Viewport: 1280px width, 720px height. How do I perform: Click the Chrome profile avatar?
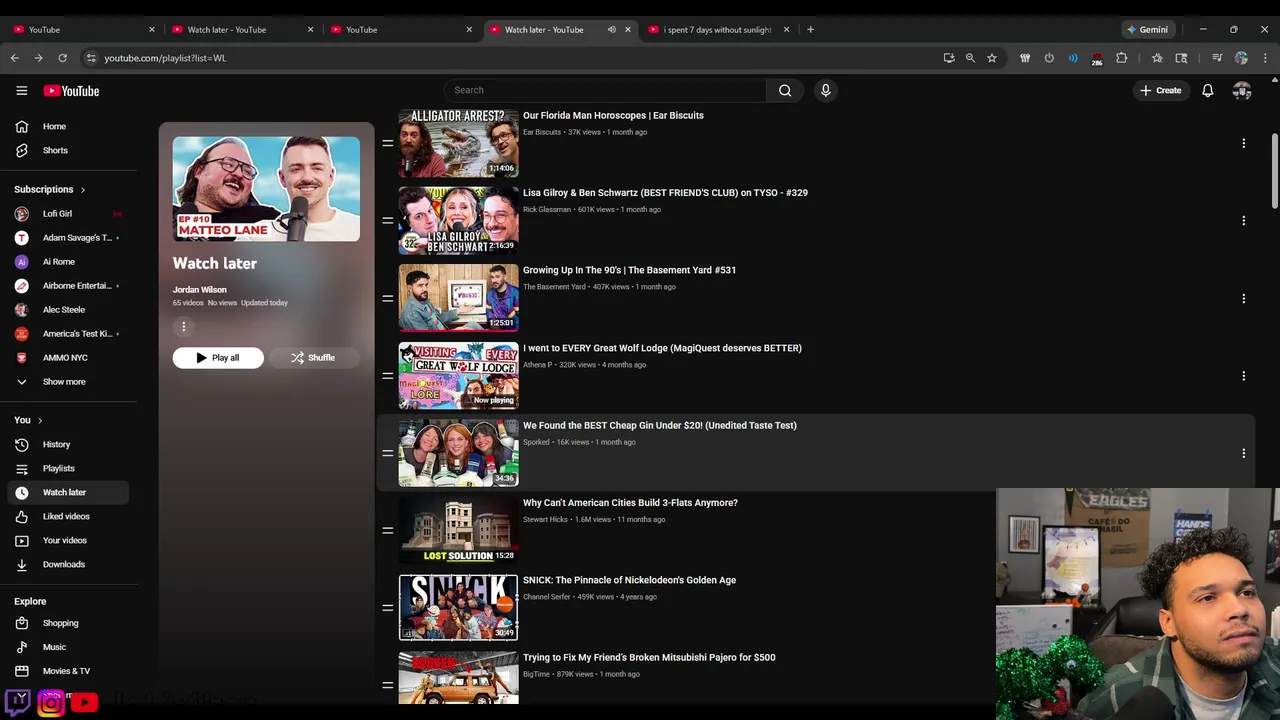1241,58
